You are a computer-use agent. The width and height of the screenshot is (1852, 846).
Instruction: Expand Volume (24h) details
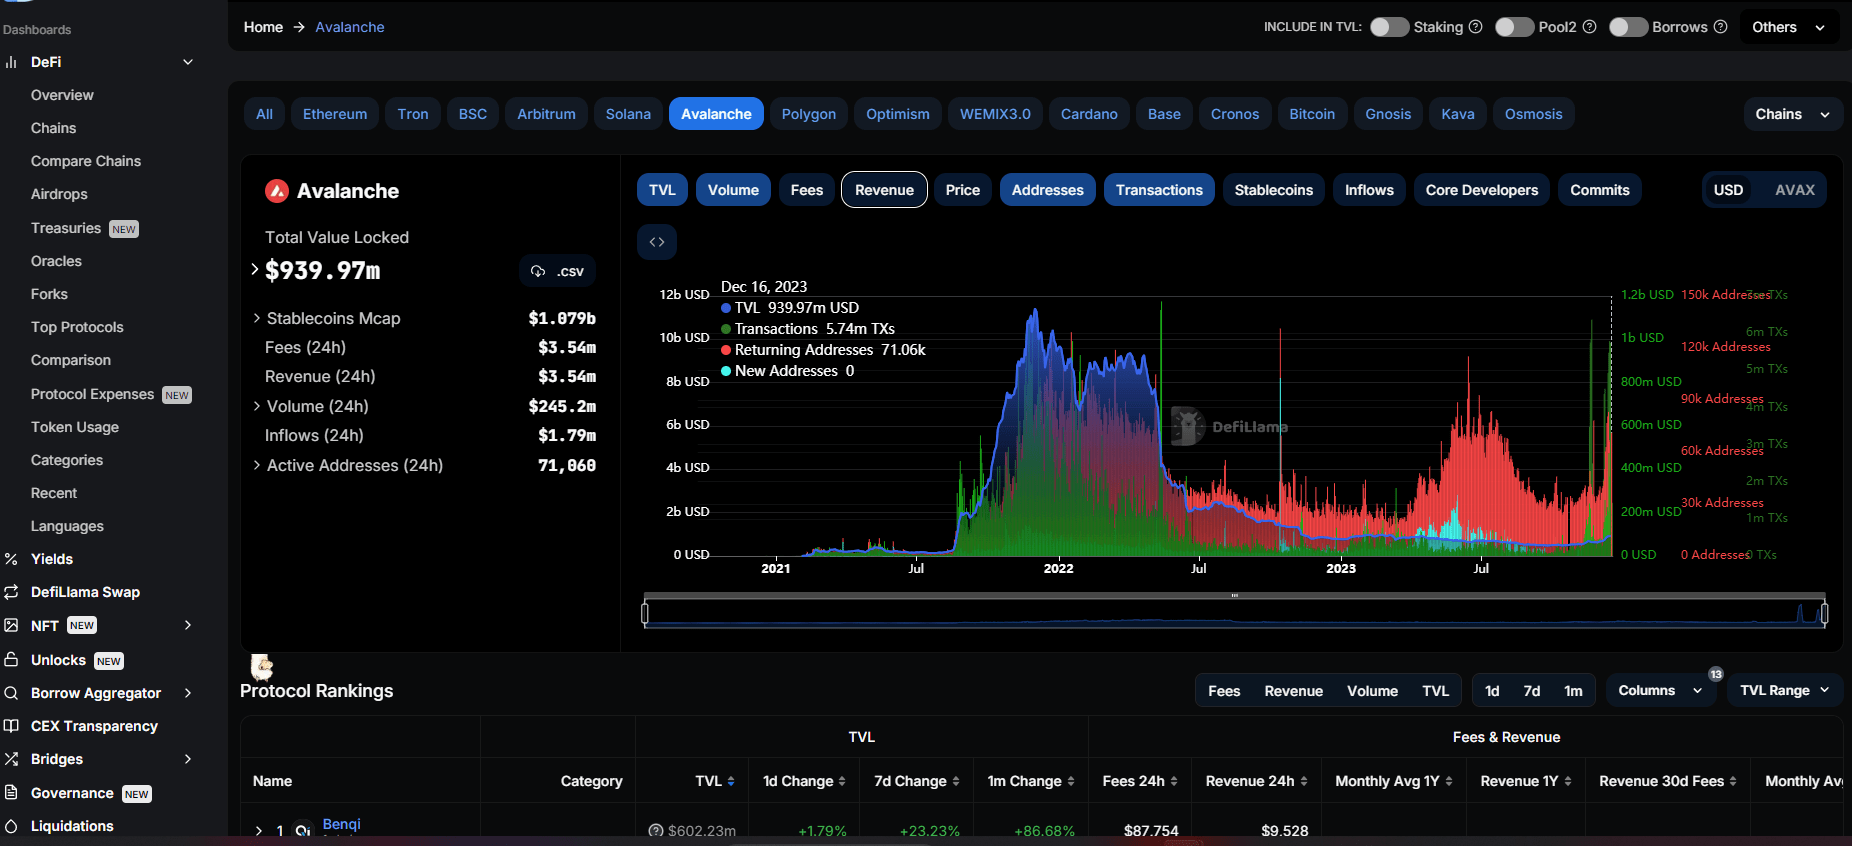click(x=257, y=406)
